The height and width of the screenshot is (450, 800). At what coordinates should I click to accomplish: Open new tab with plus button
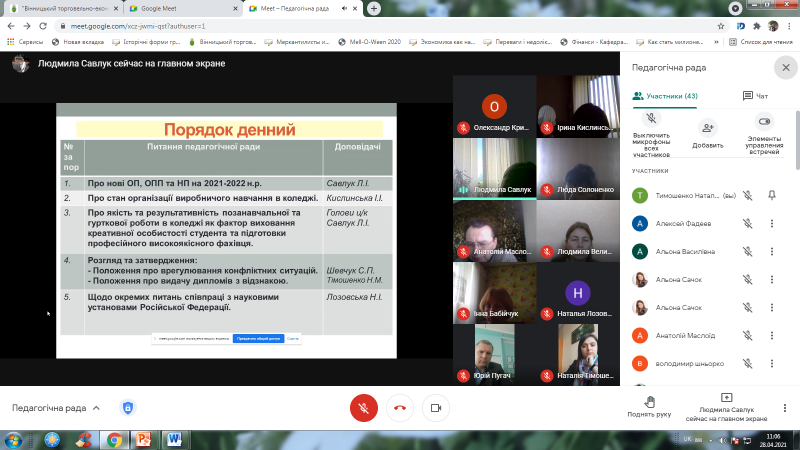coord(374,8)
